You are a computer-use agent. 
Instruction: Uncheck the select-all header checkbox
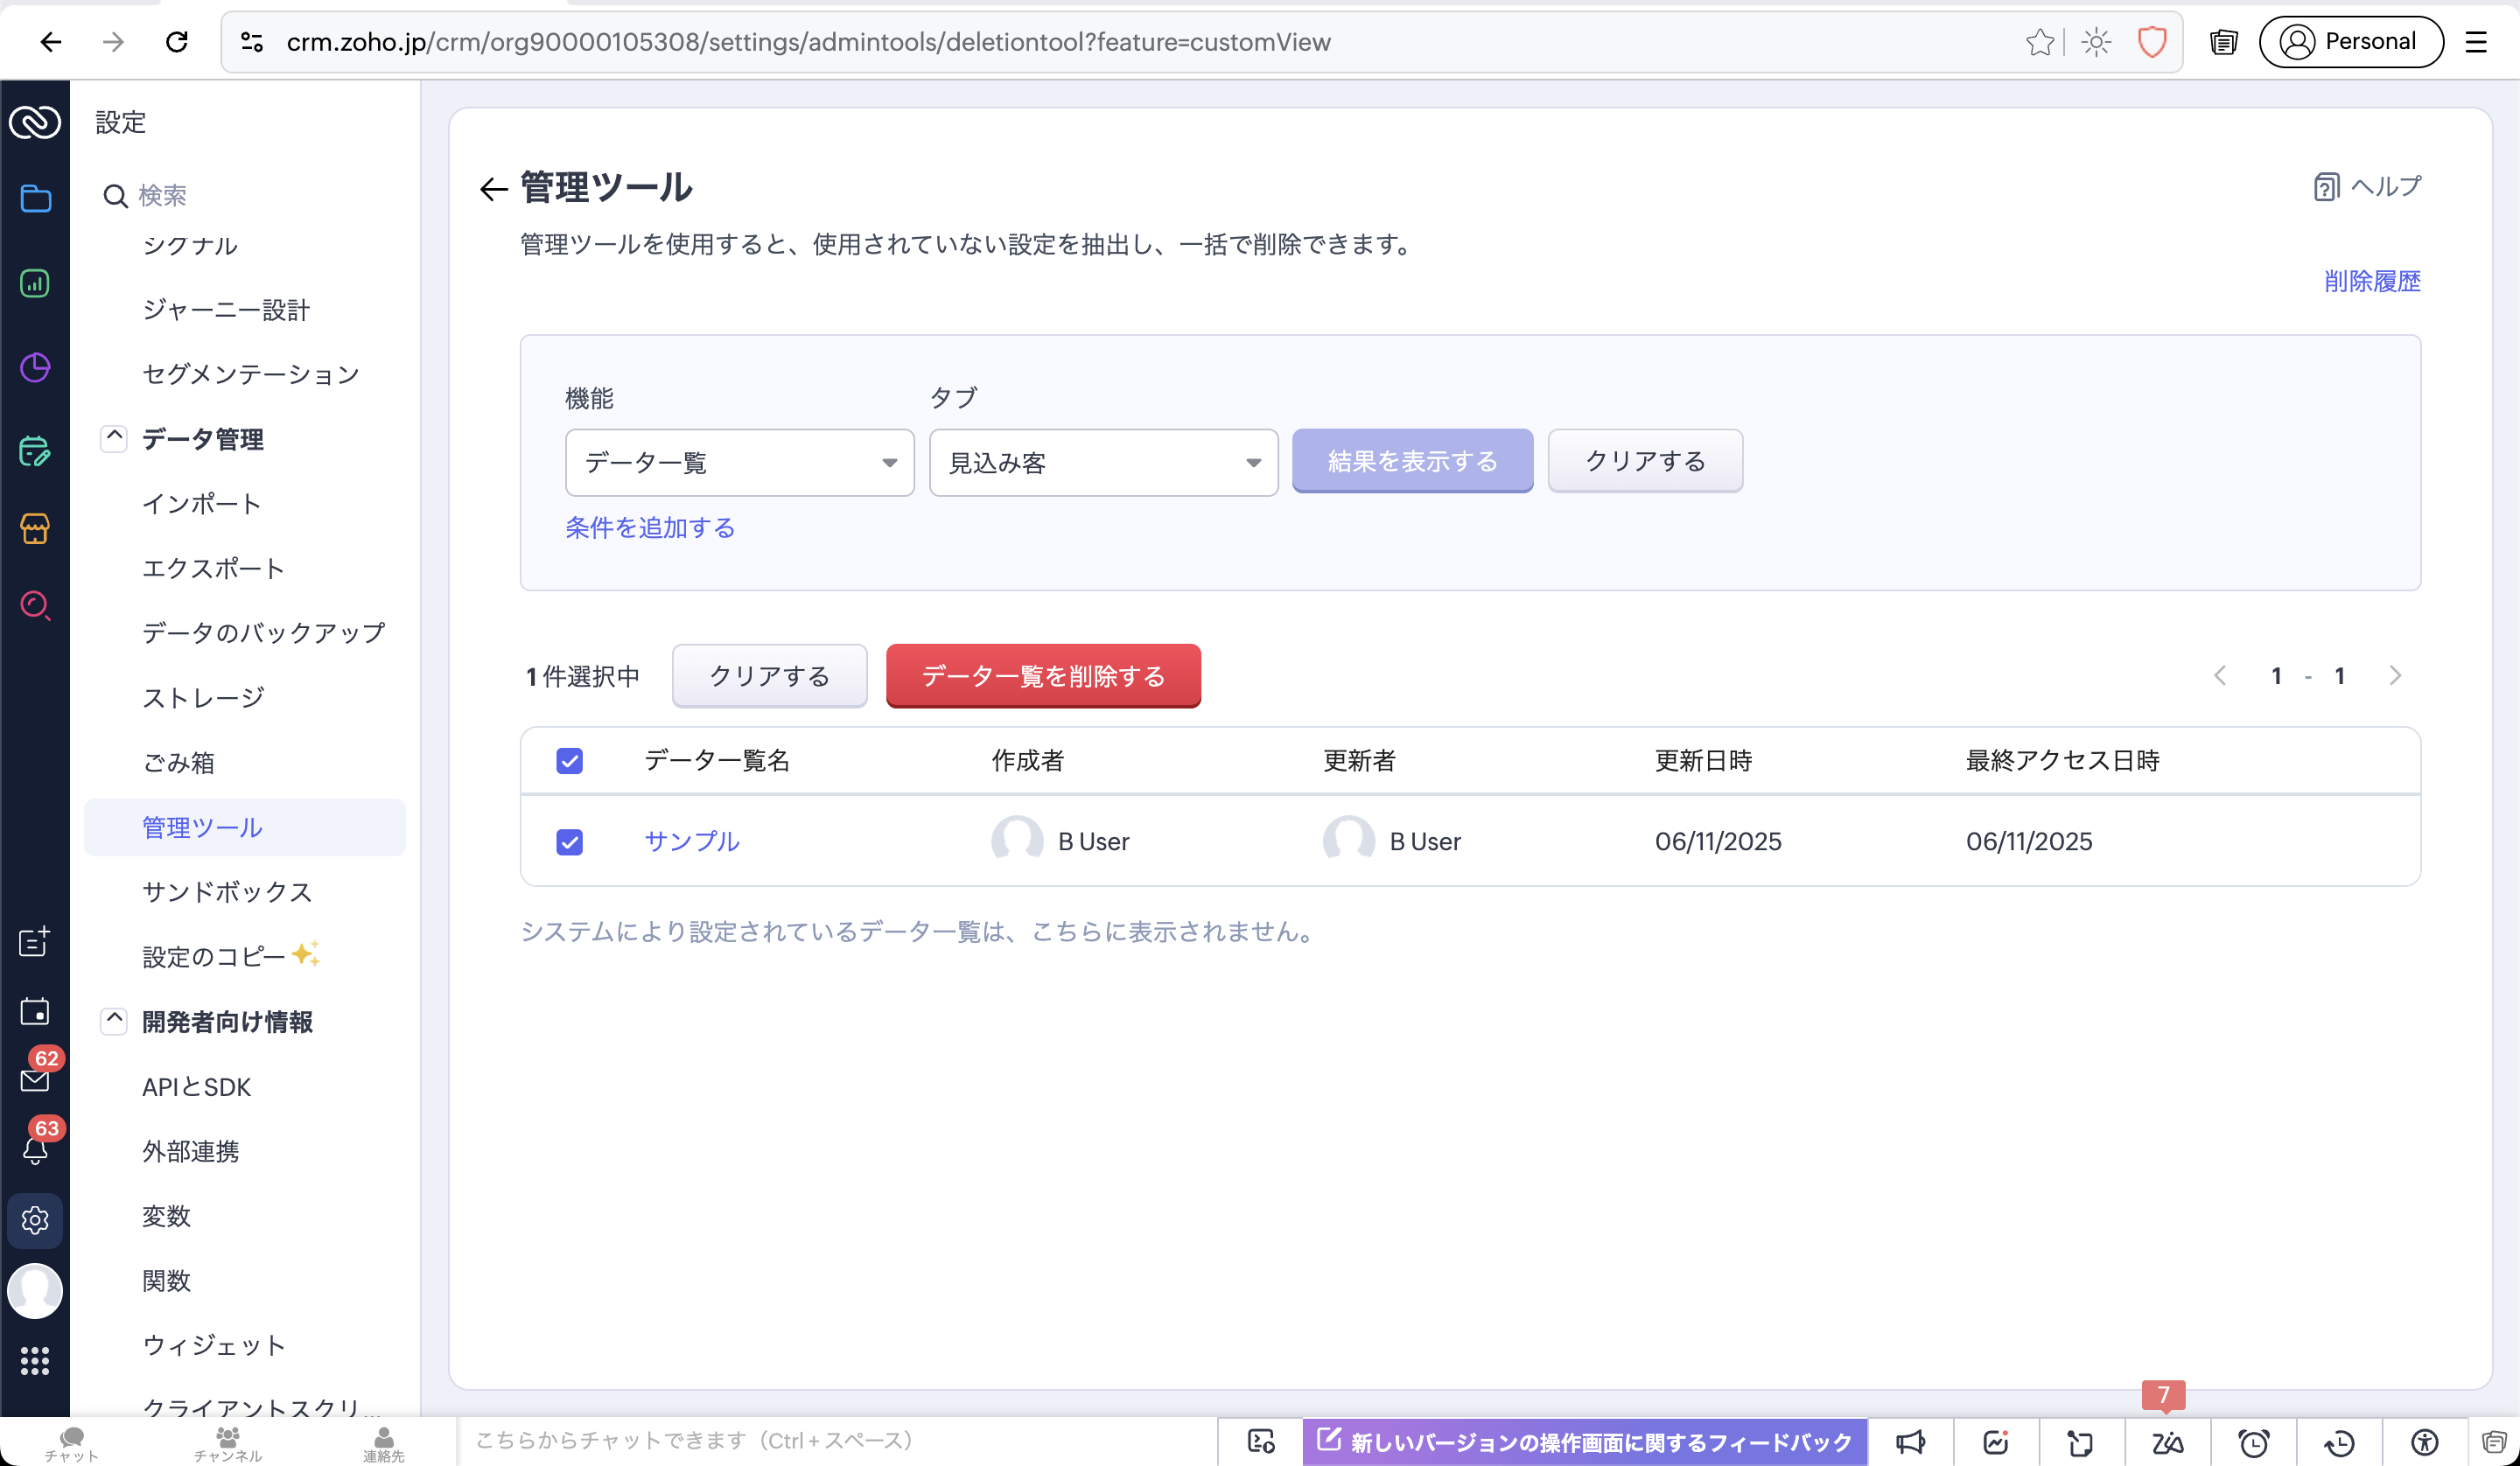pos(569,761)
